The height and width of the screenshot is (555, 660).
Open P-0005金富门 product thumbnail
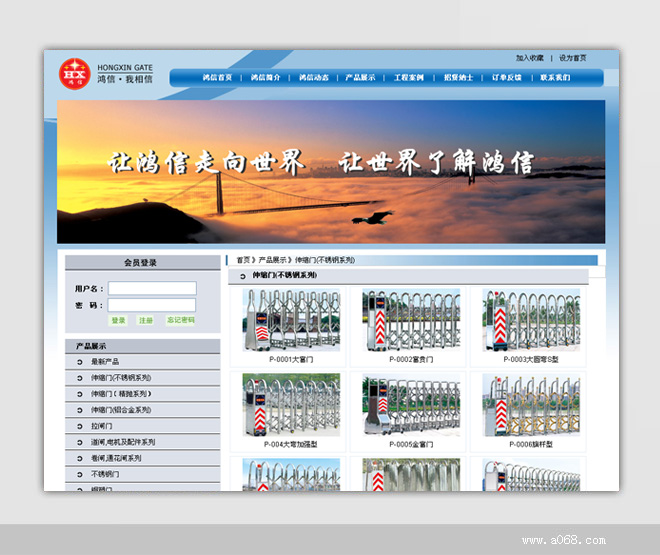411,405
